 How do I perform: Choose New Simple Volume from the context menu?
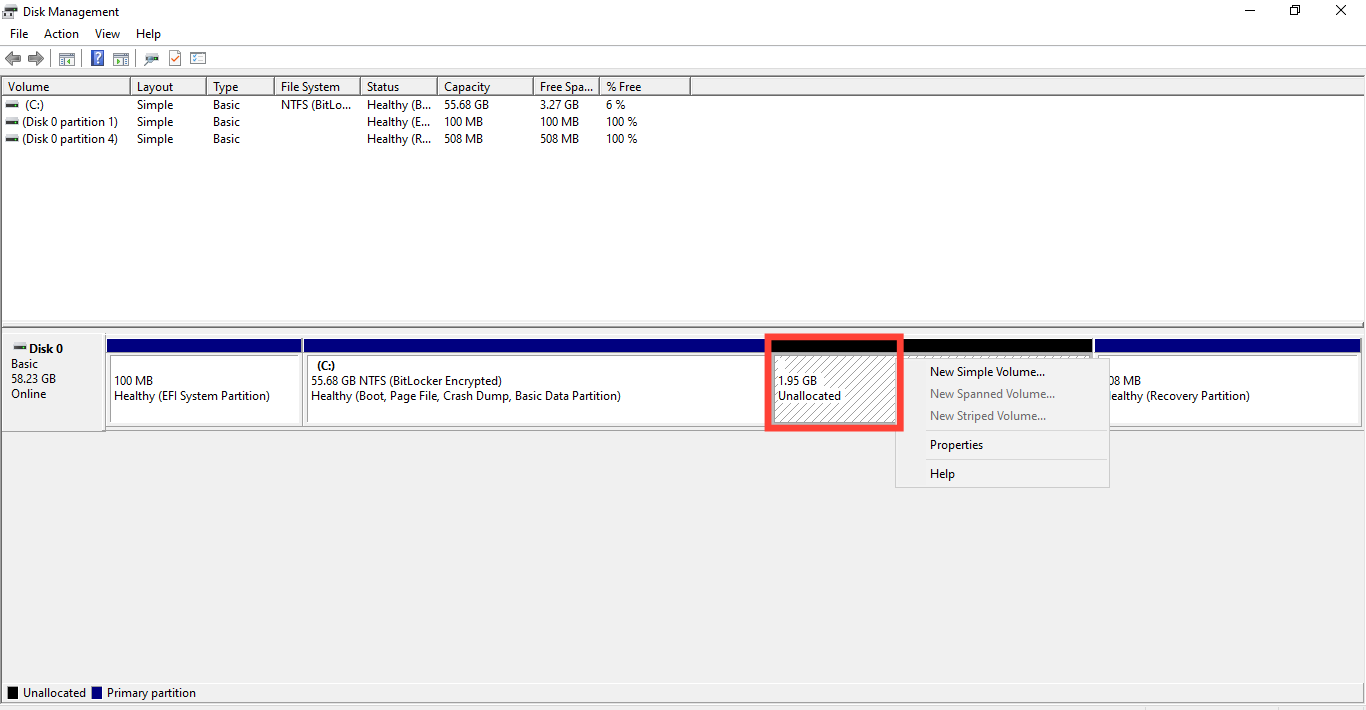[986, 371]
